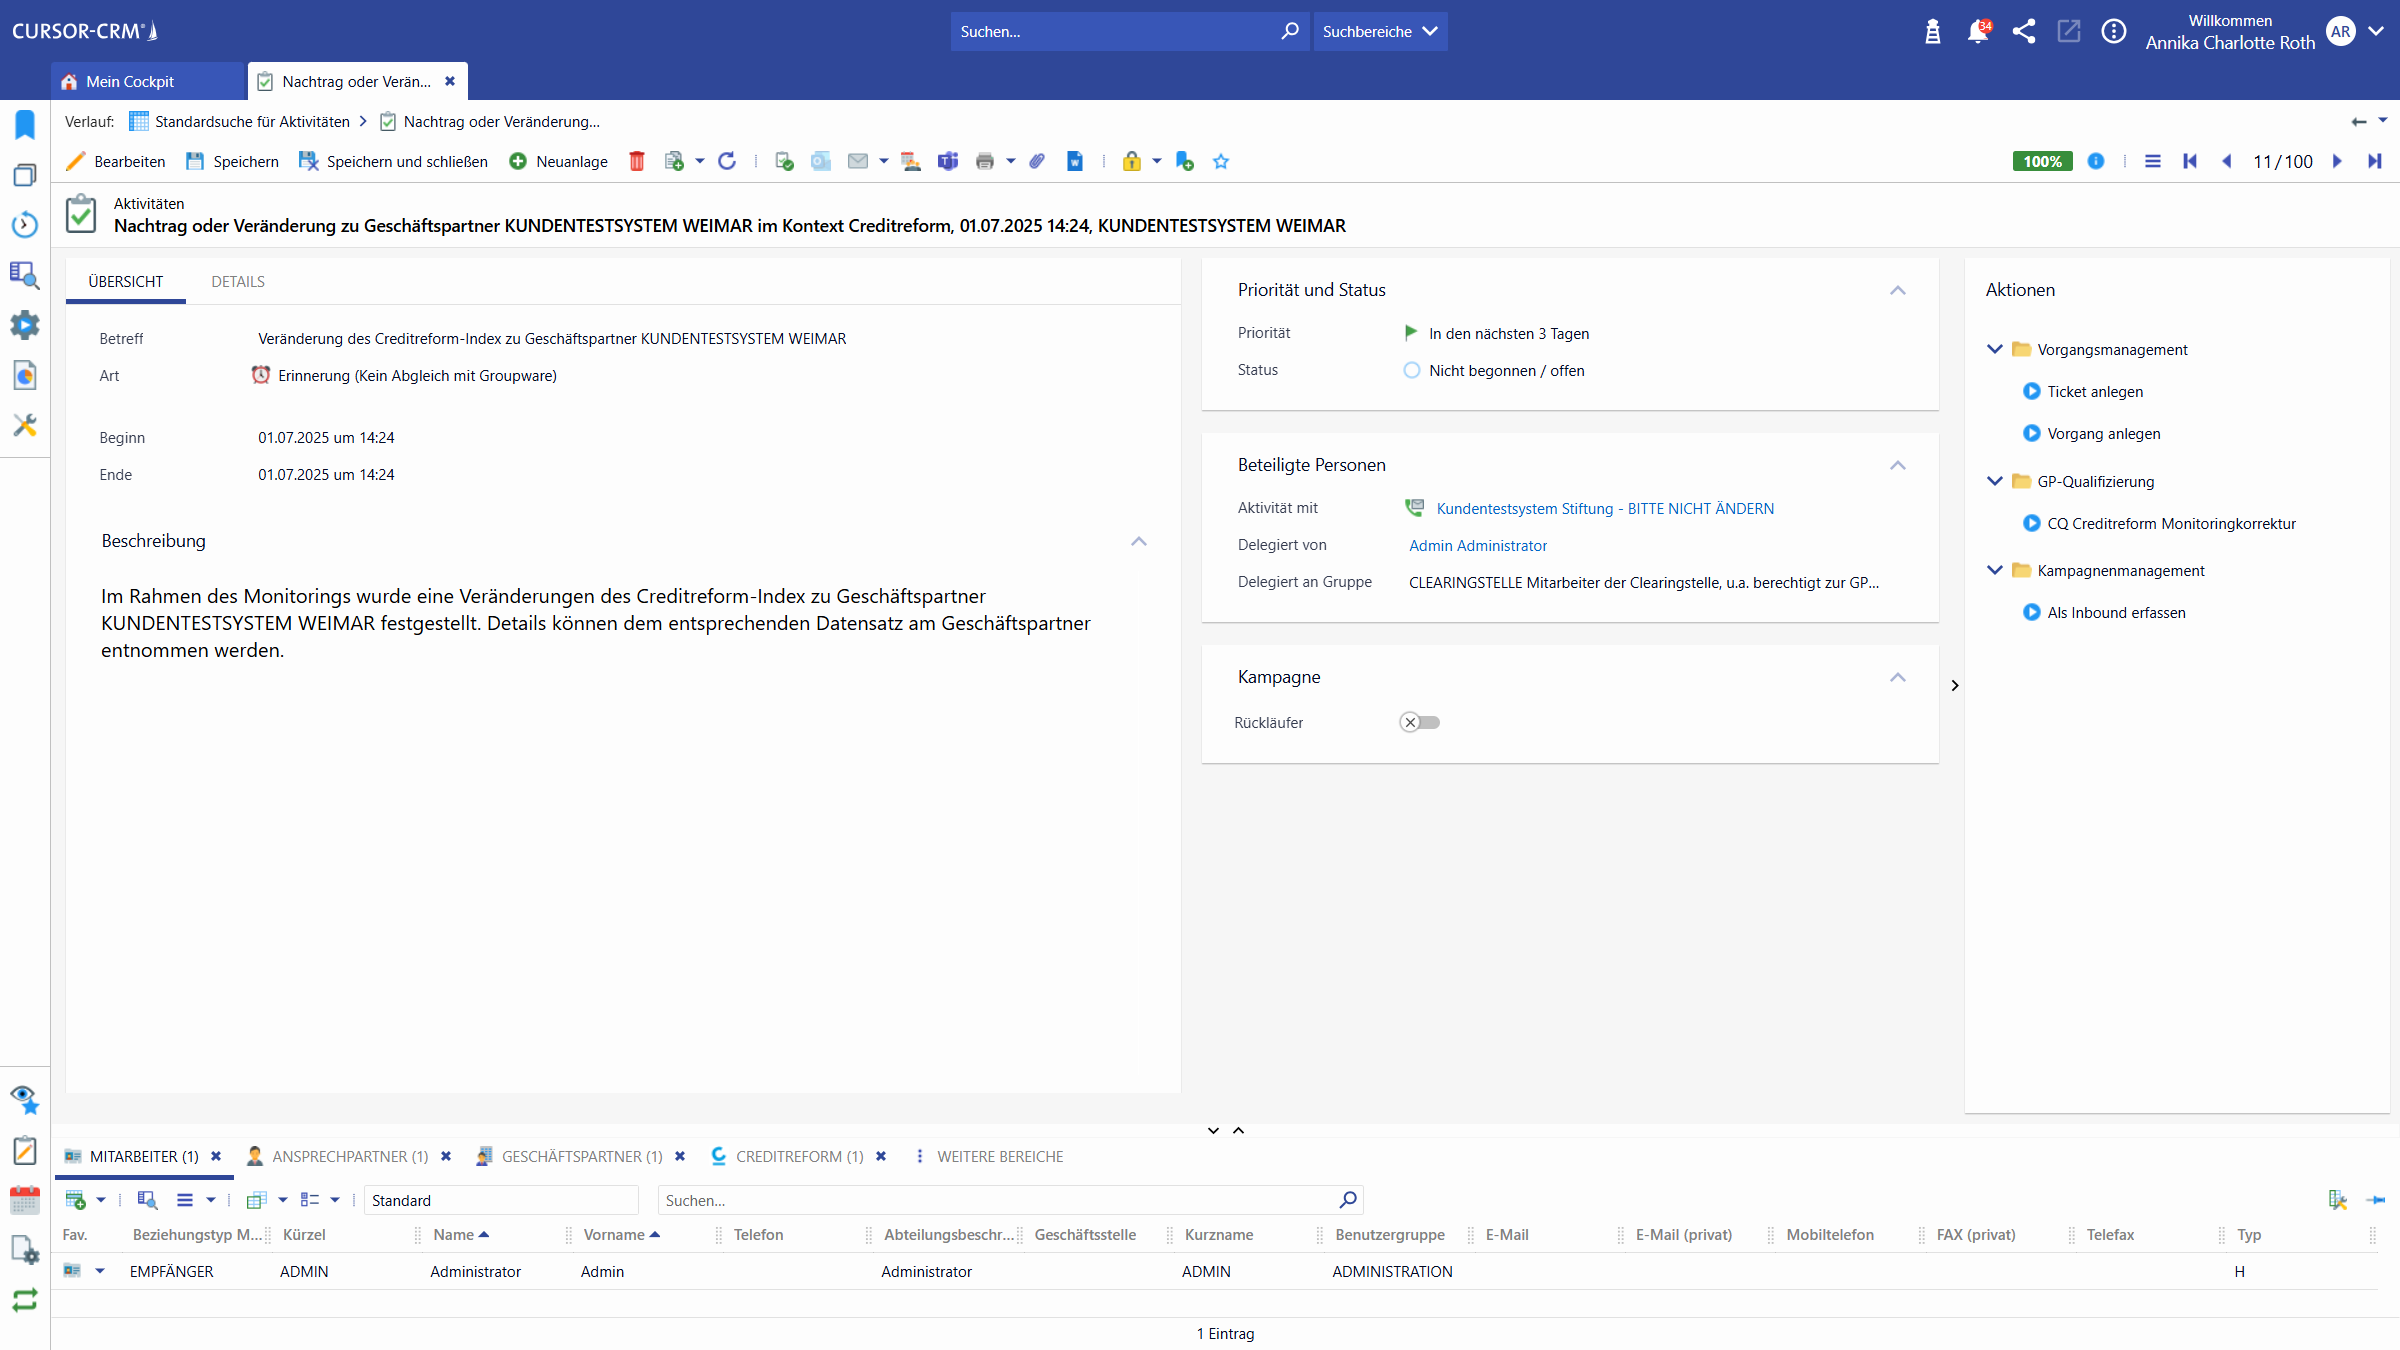The width and height of the screenshot is (2400, 1350).
Task: Click the blue info icon next to 100%
Action: point(2096,161)
